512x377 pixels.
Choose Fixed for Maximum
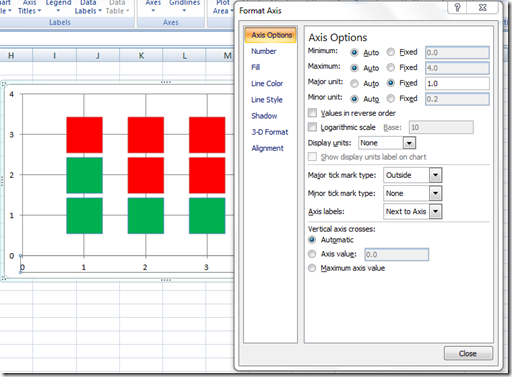(391, 68)
